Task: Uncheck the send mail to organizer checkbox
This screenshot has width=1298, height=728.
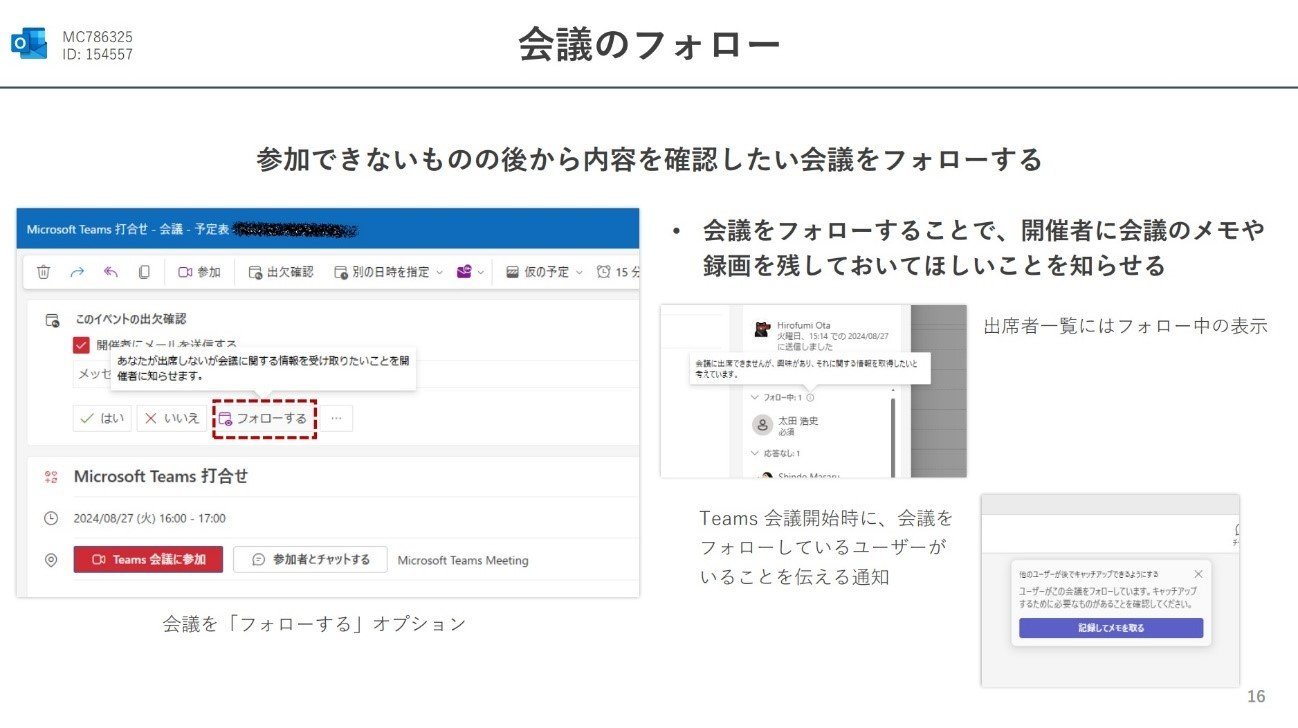Action: point(82,345)
